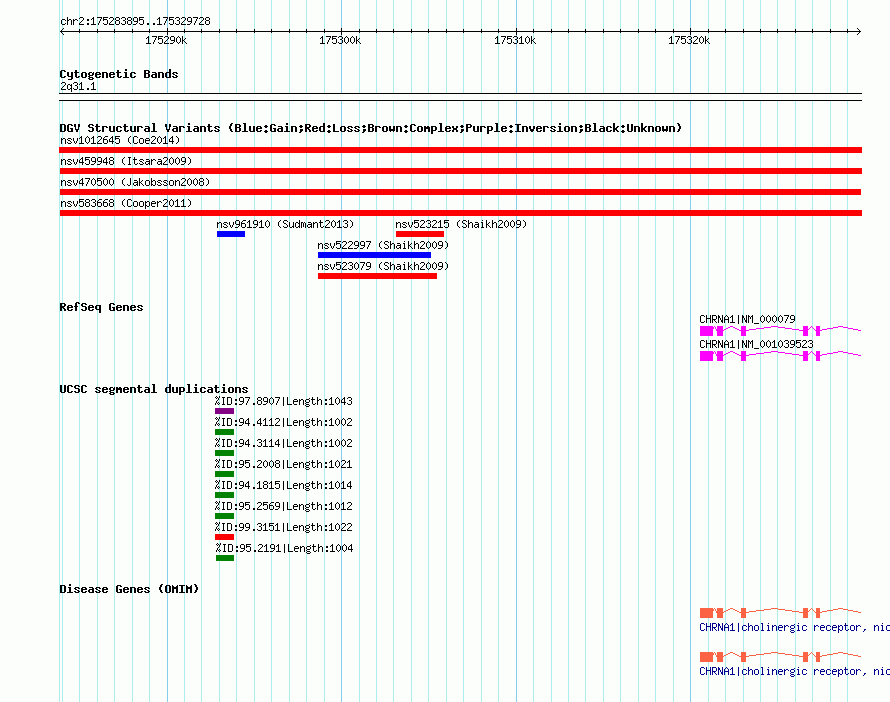This screenshot has height=702, width=890.
Task: Click the red bar for nsv470500 (Jakobsson2008)
Action: pos(460,192)
